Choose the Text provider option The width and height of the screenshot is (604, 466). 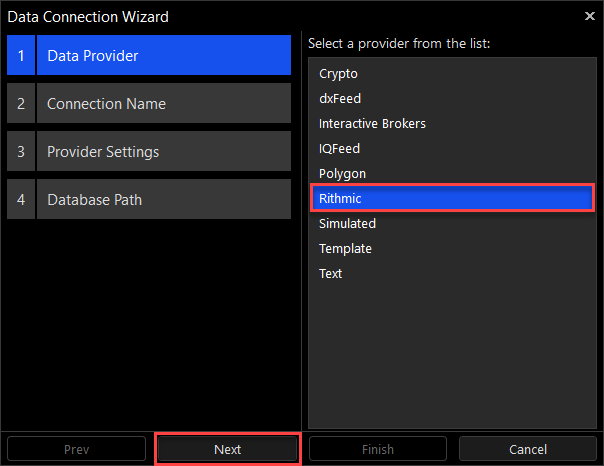[330, 274]
